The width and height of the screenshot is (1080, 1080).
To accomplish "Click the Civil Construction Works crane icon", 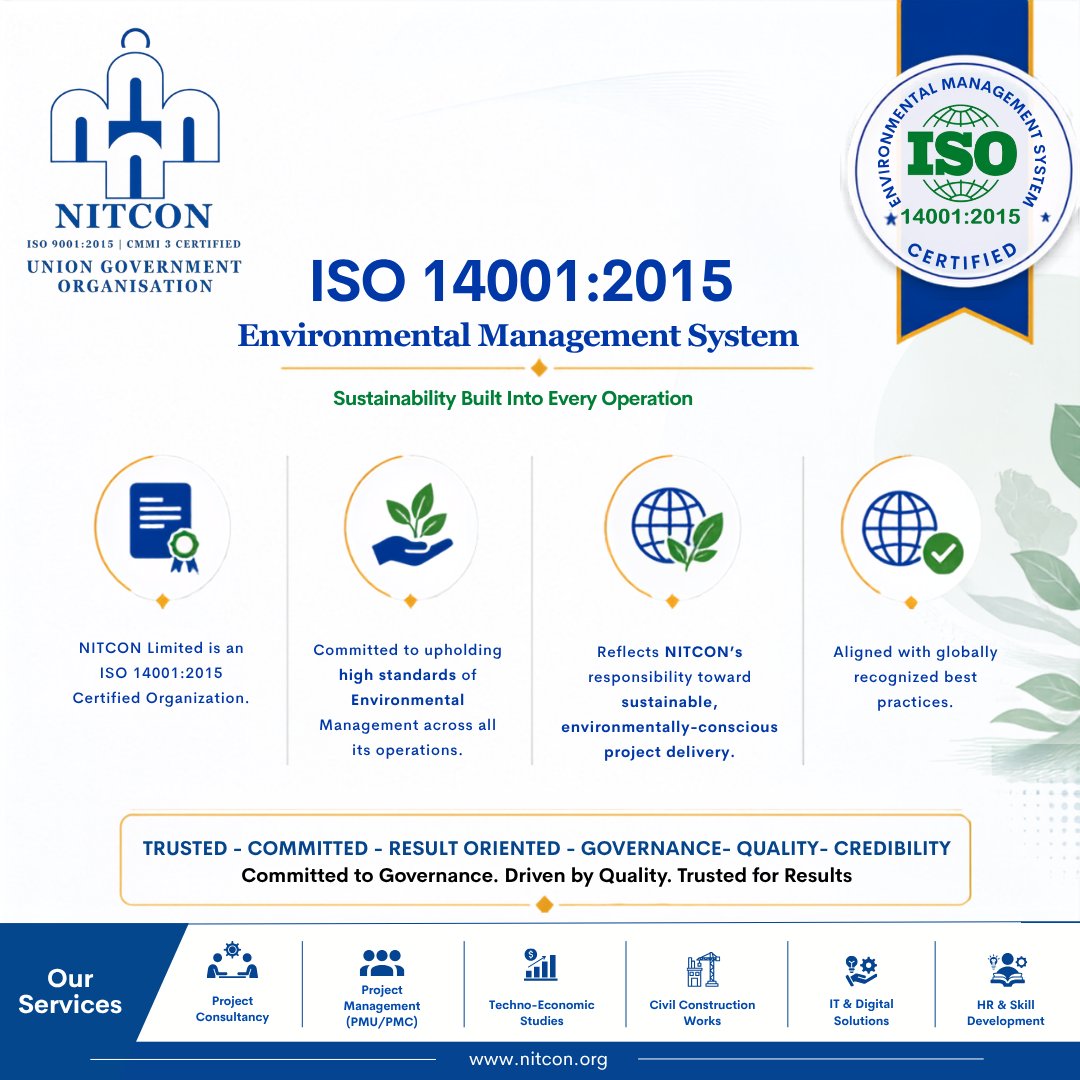I will pyautogui.click(x=703, y=969).
